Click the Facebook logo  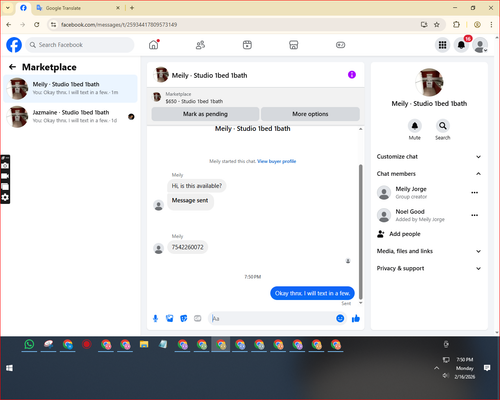(14, 45)
